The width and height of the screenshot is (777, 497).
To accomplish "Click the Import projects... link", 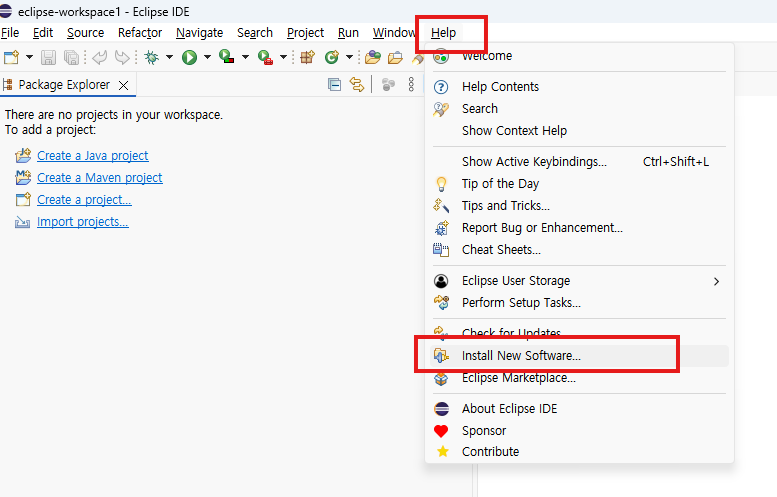I will (x=83, y=221).
